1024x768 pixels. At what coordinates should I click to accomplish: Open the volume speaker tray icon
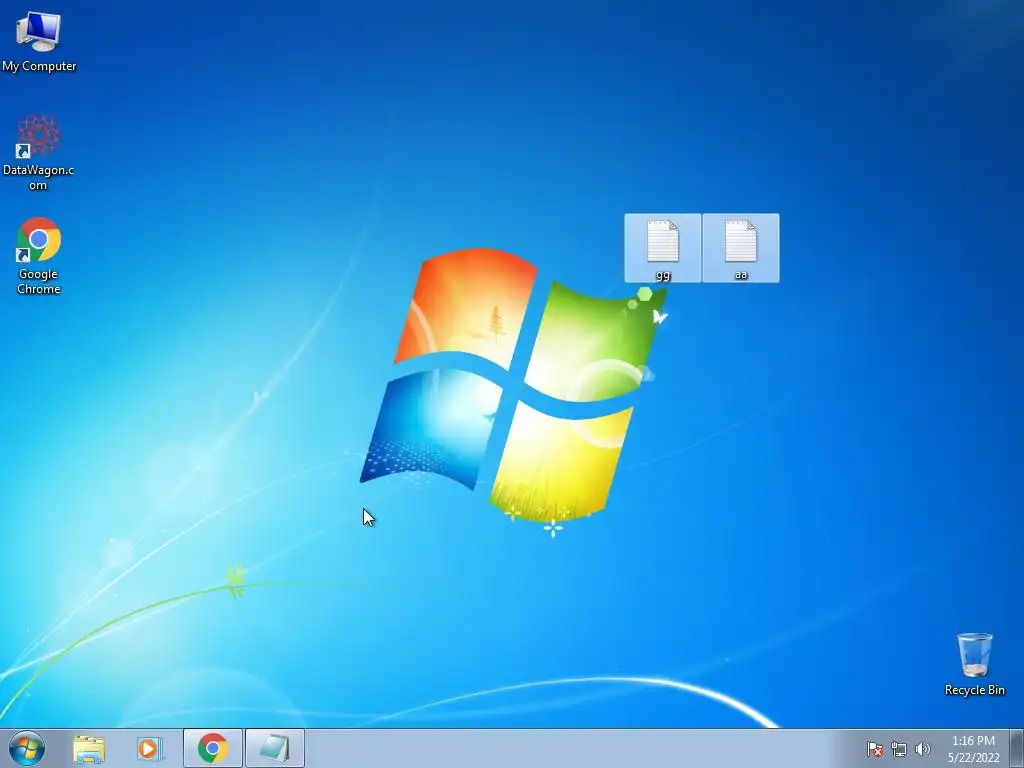pyautogui.click(x=922, y=749)
